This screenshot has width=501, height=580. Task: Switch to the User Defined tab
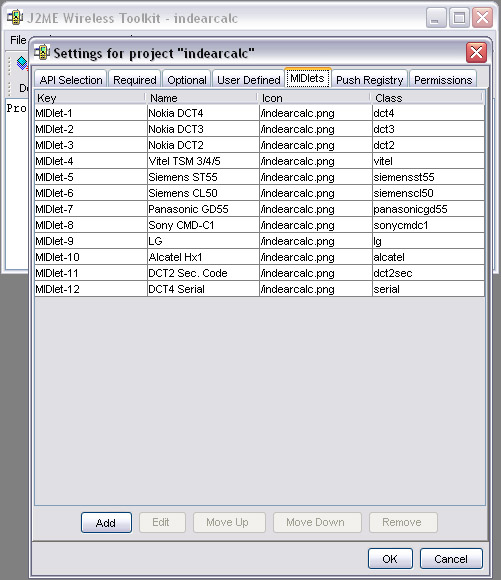(x=249, y=80)
